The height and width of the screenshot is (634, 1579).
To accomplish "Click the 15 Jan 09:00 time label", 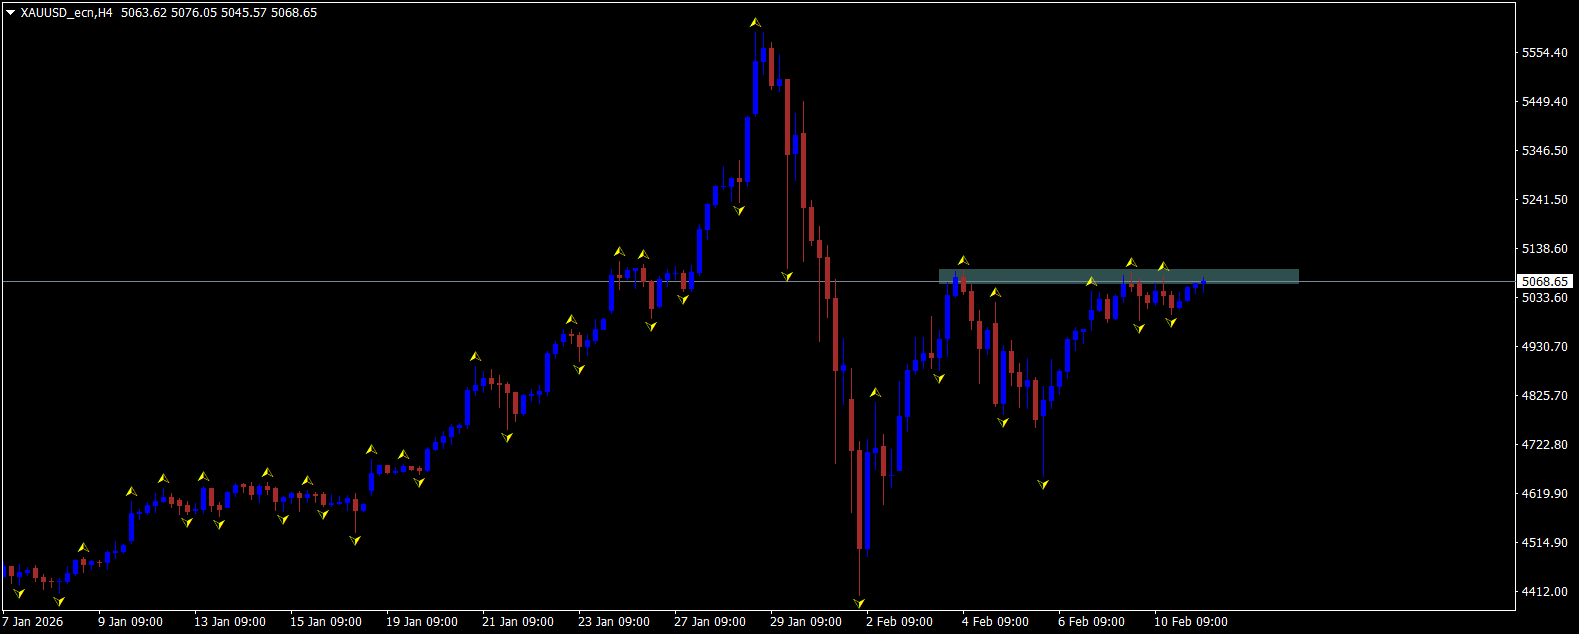I will point(325,622).
